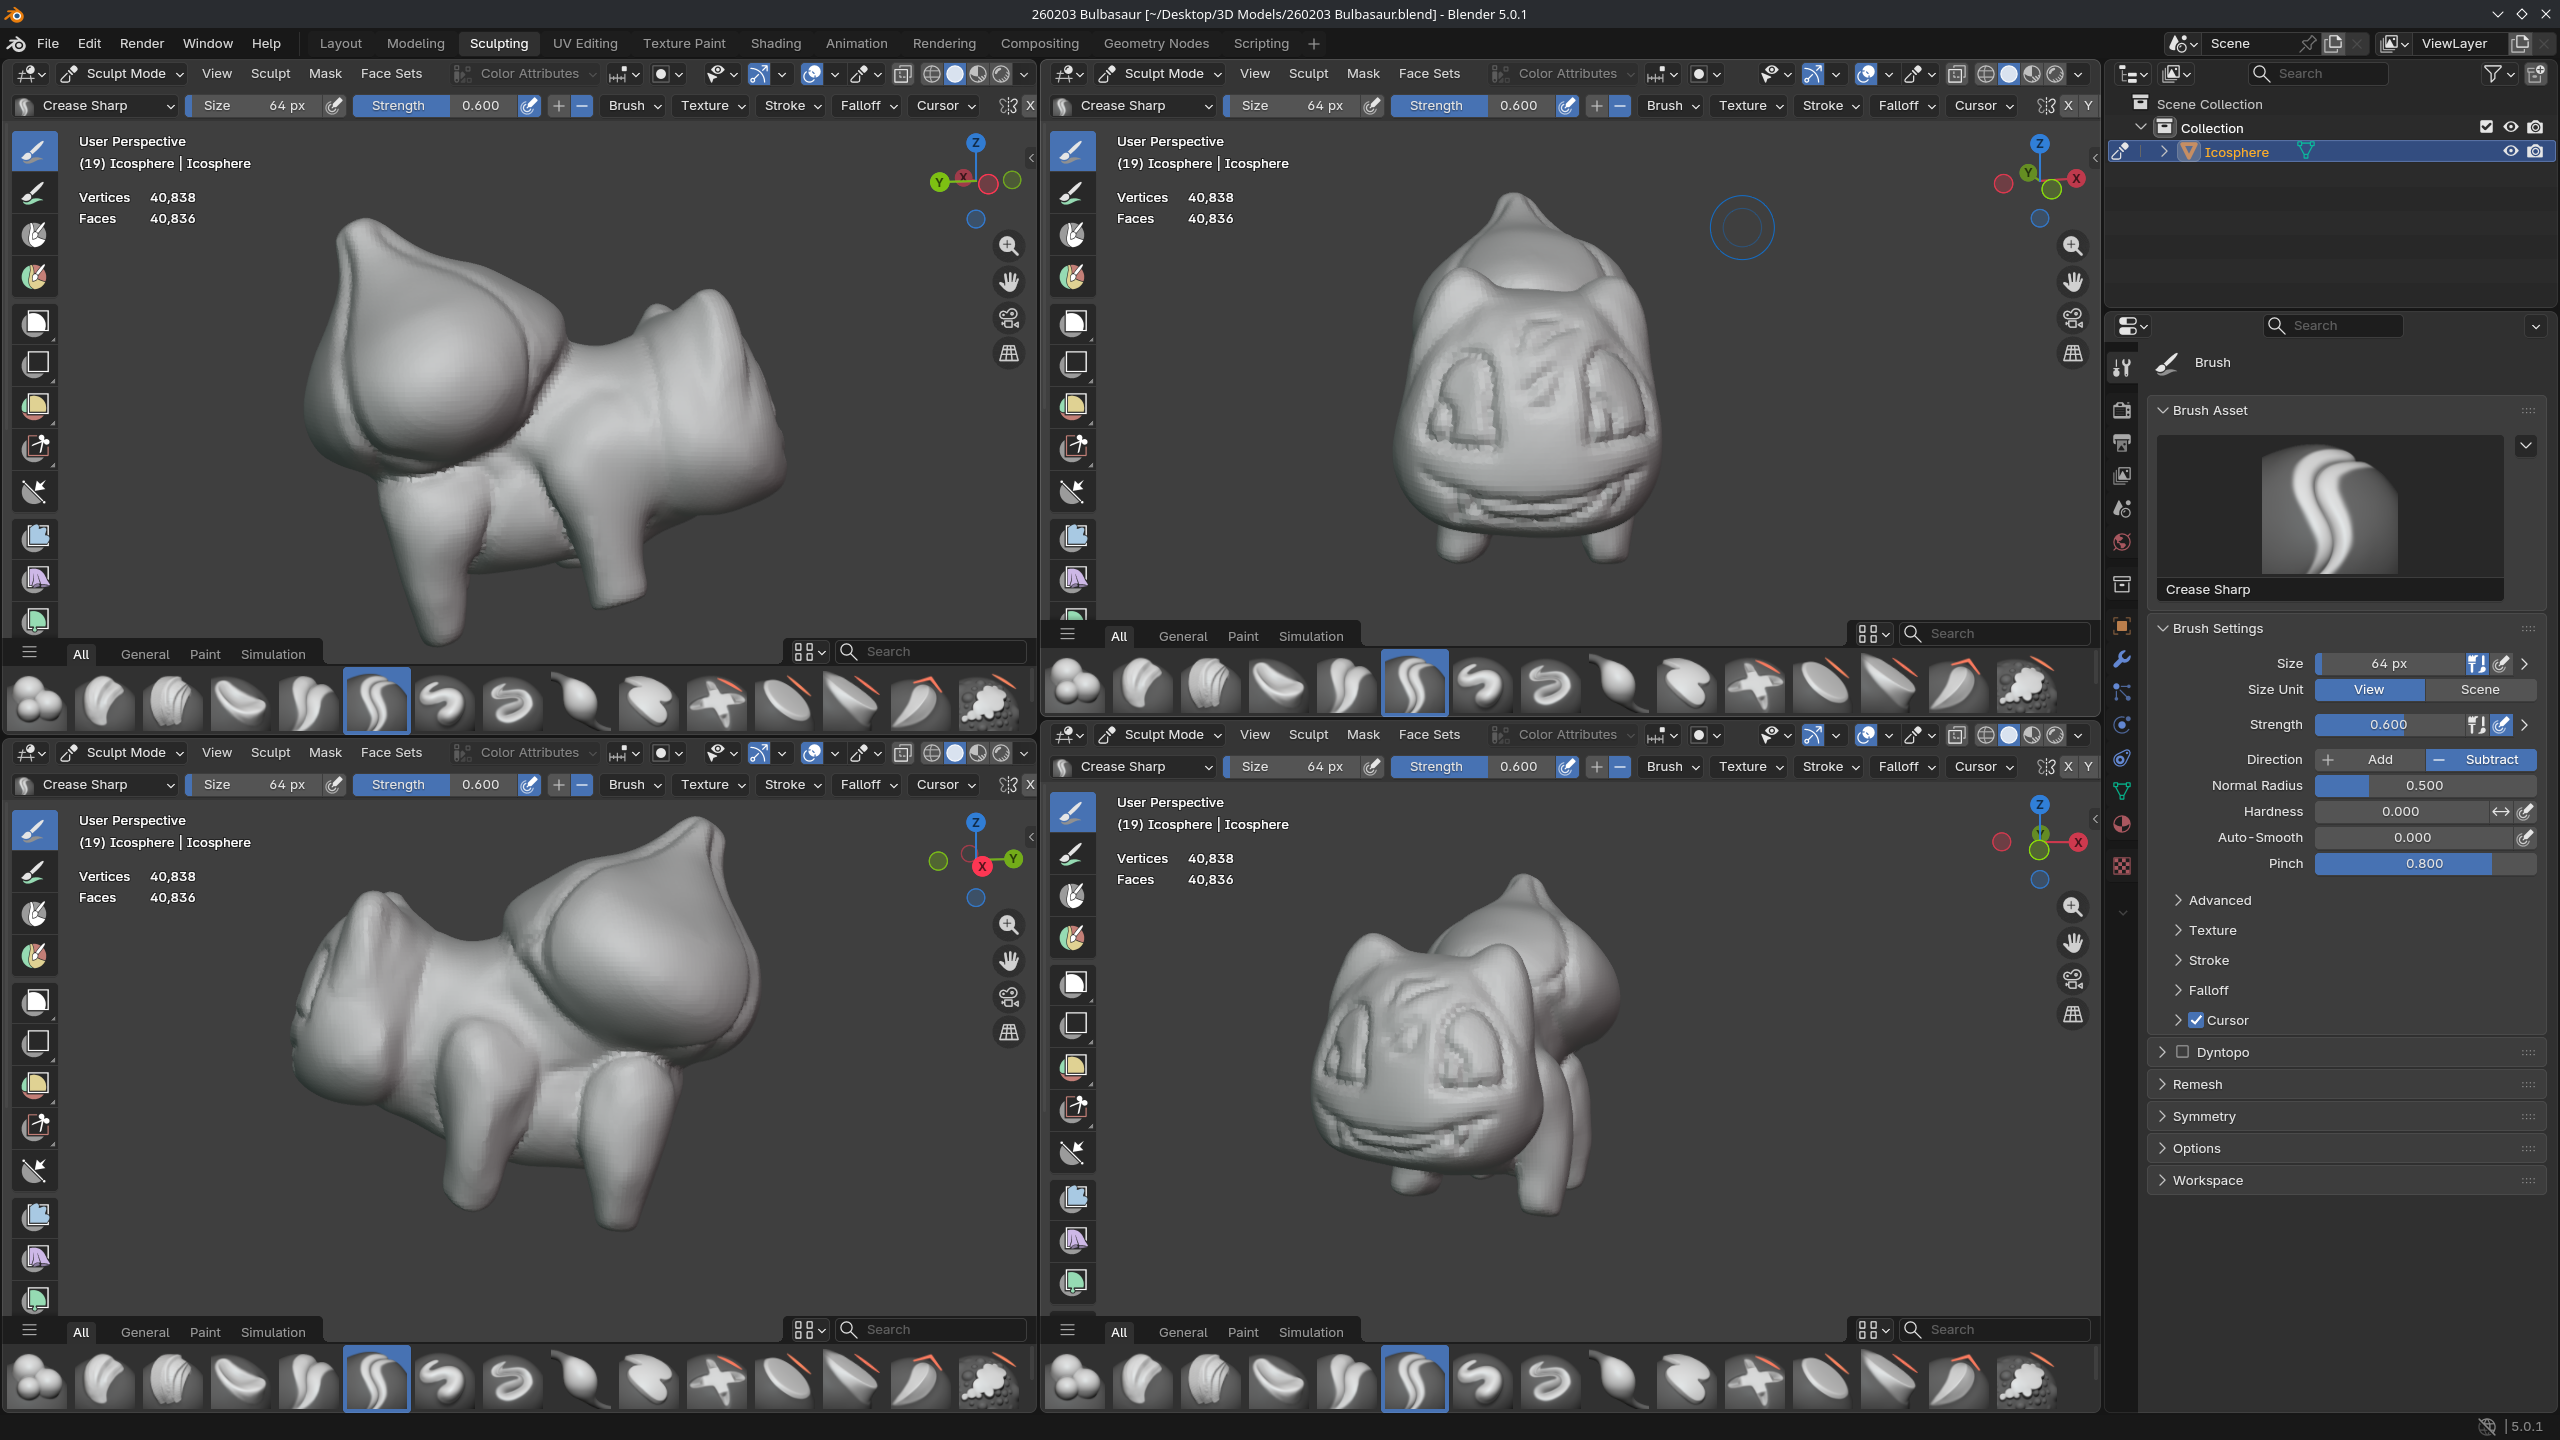Switch to the Shading workspace tab
This screenshot has height=1440, width=2560.
click(776, 44)
